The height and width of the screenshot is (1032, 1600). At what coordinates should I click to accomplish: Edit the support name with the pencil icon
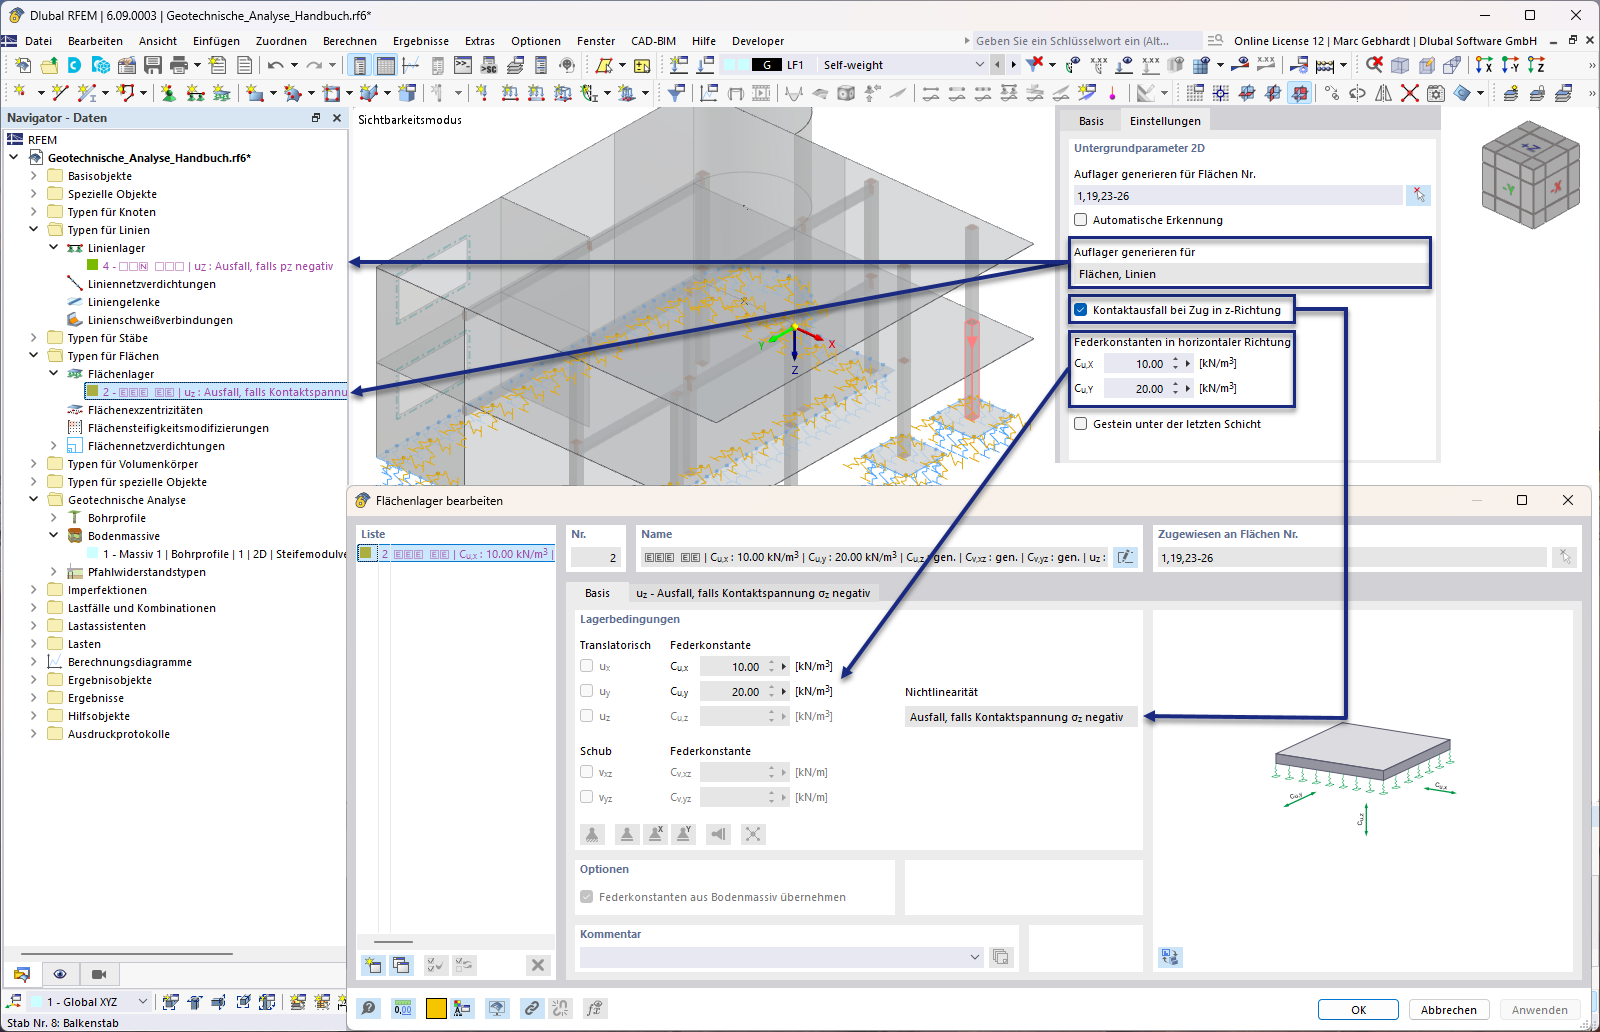point(1125,557)
